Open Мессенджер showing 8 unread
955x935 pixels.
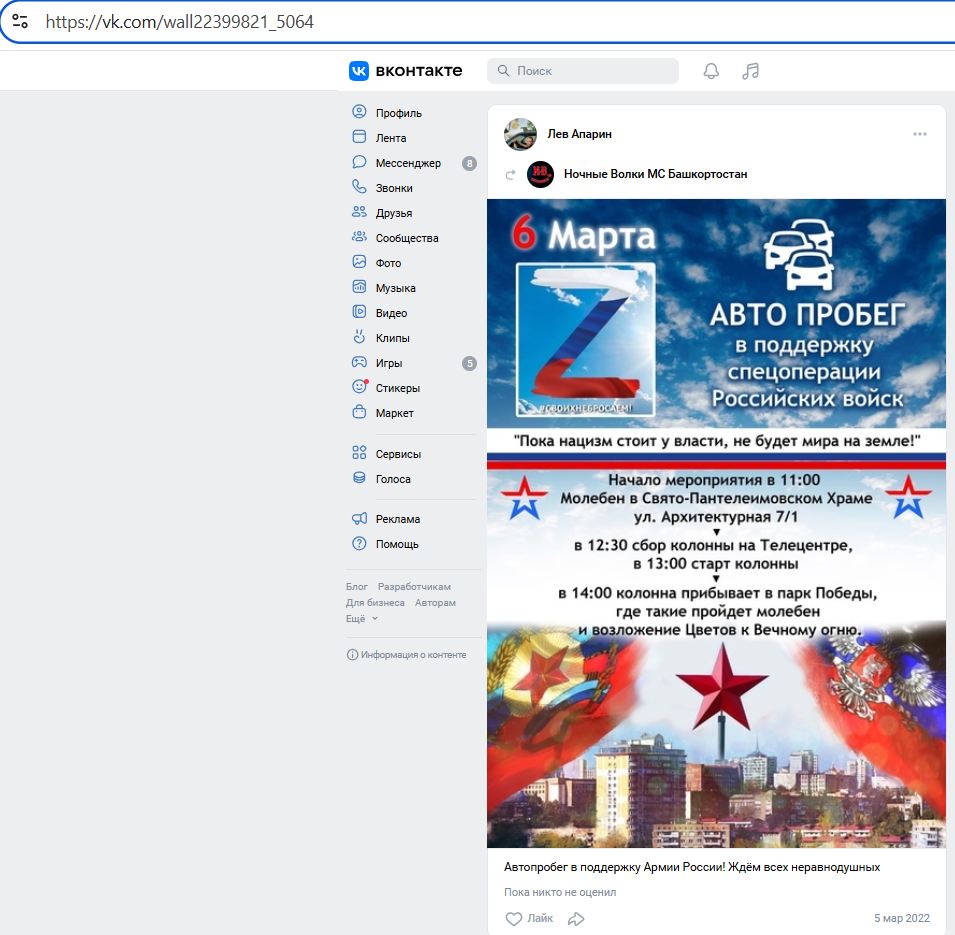coord(406,161)
